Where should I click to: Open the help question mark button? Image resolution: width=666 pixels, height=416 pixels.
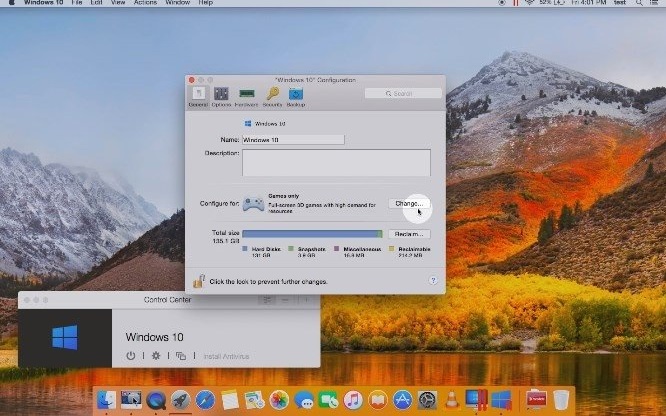433,282
